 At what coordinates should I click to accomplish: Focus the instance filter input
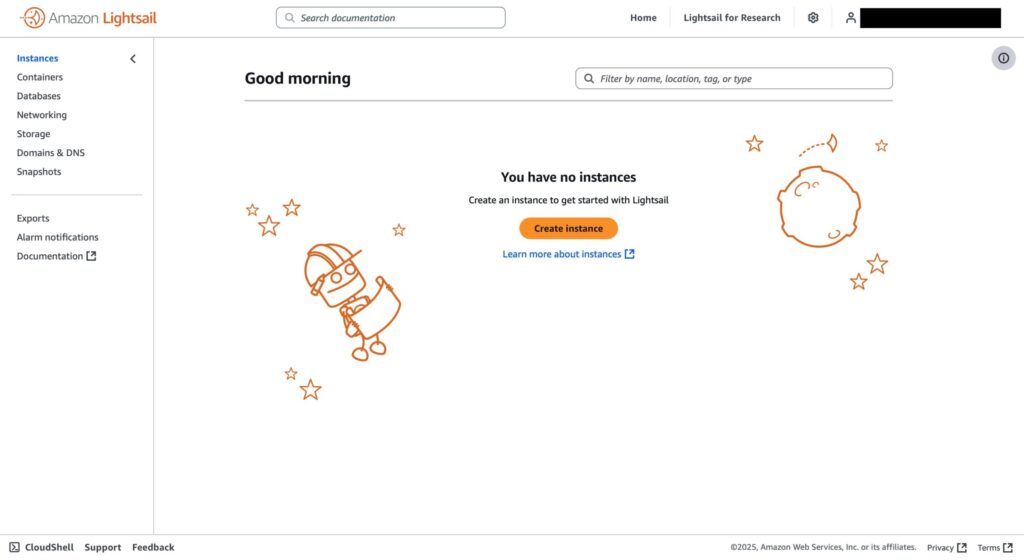pyautogui.click(x=733, y=78)
